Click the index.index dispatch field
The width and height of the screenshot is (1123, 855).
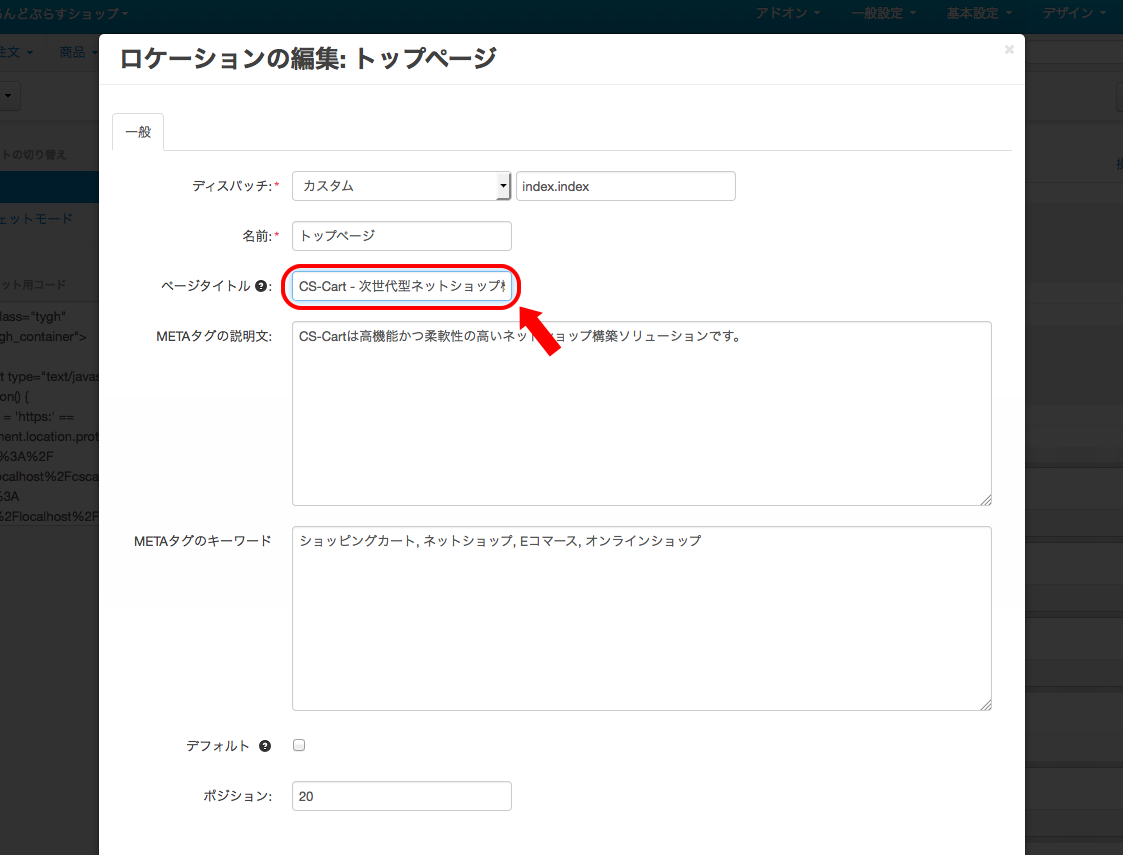coord(625,186)
